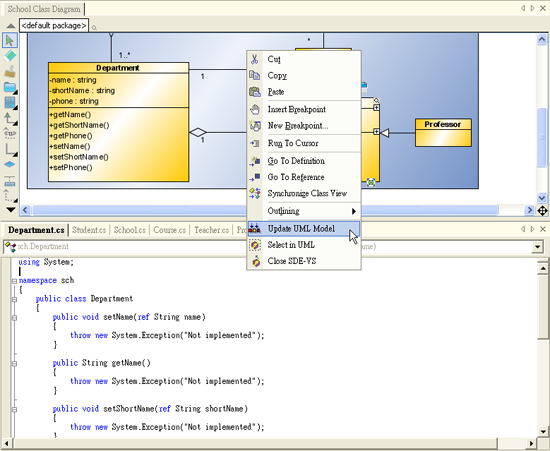Select the package folder tool in diagram toolbar
This screenshot has height=451, width=550.
point(10,87)
